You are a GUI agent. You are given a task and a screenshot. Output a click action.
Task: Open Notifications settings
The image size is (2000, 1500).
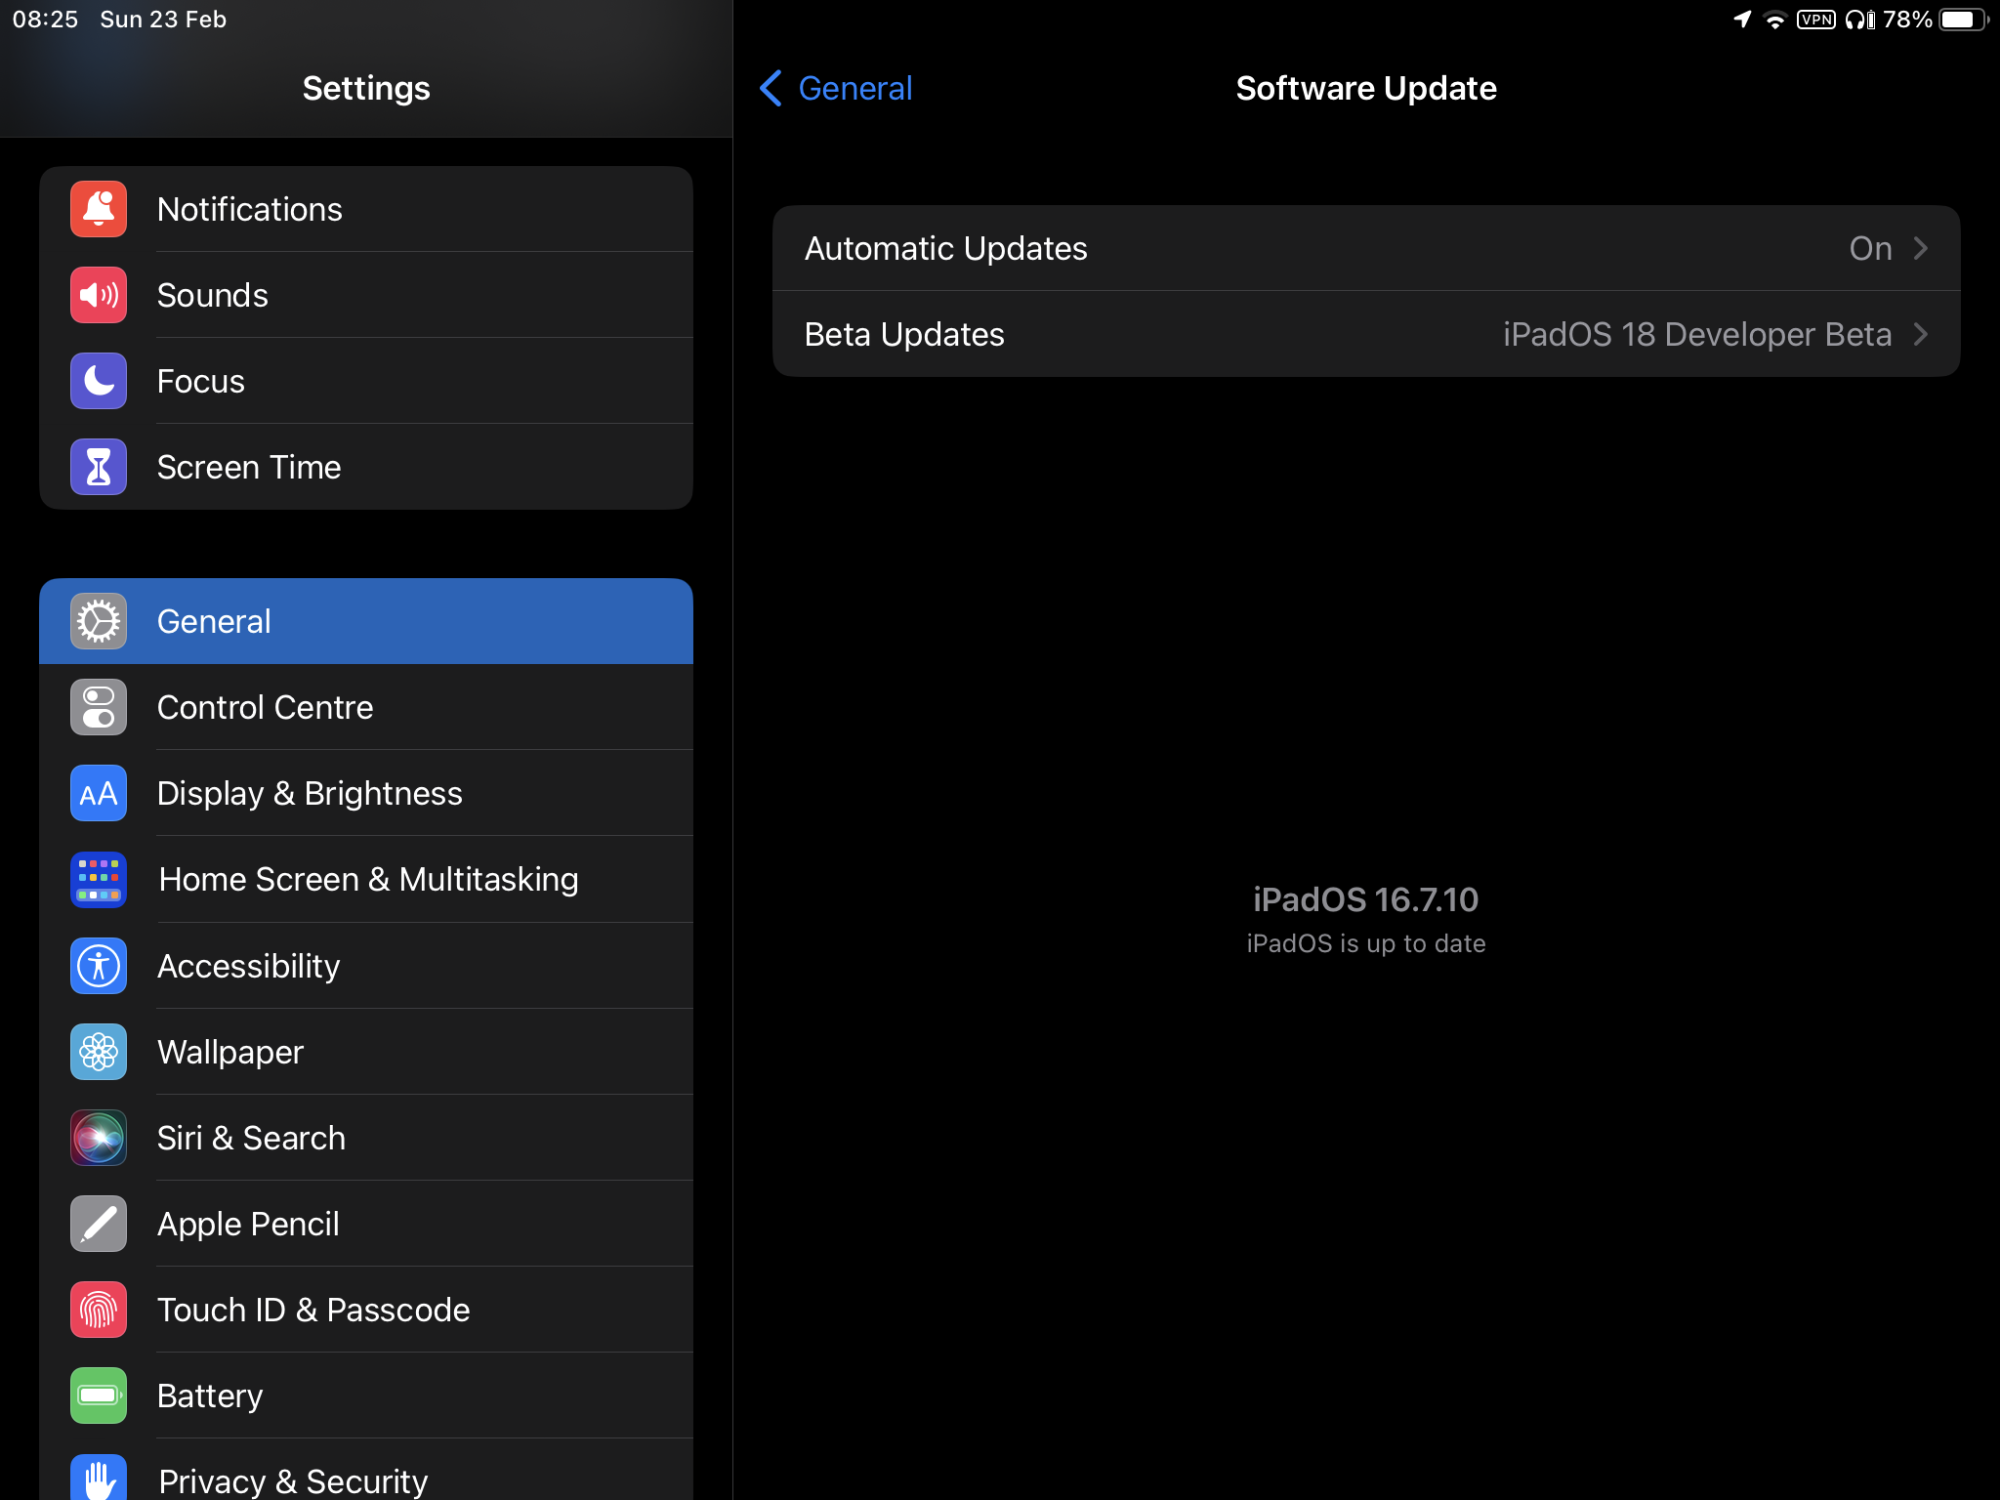click(366, 209)
